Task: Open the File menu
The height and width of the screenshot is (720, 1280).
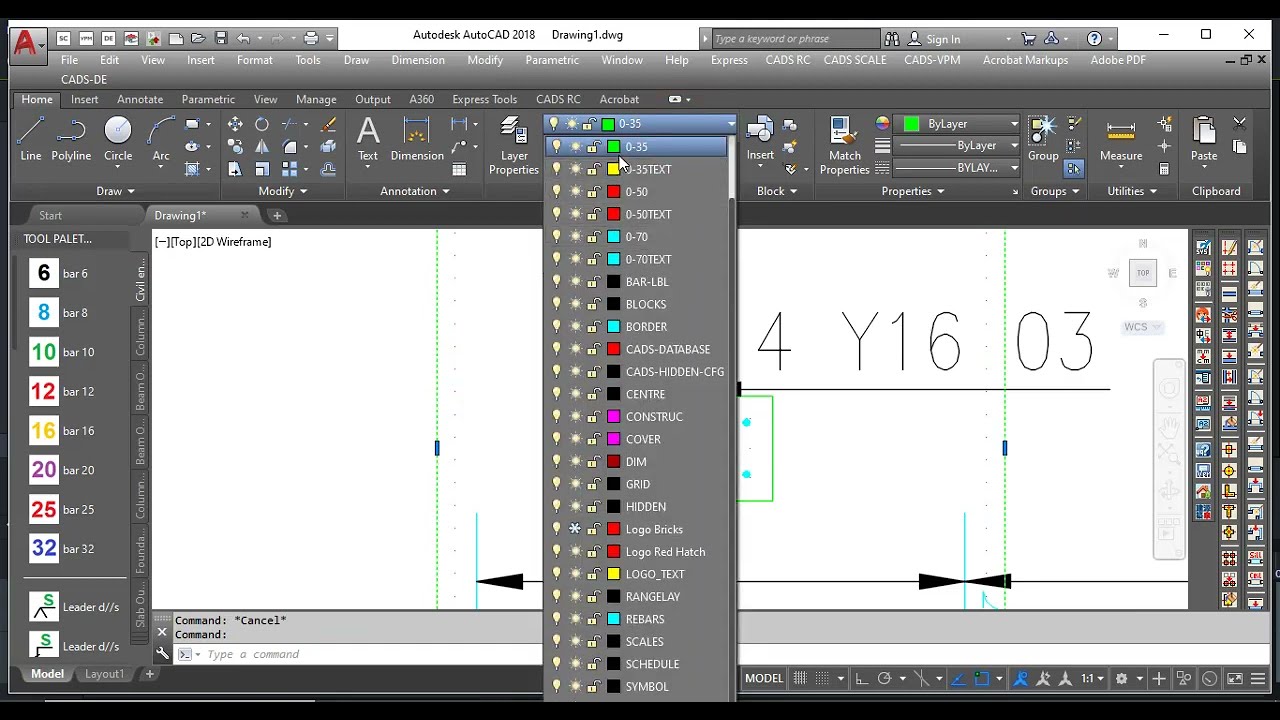Action: pos(69,60)
